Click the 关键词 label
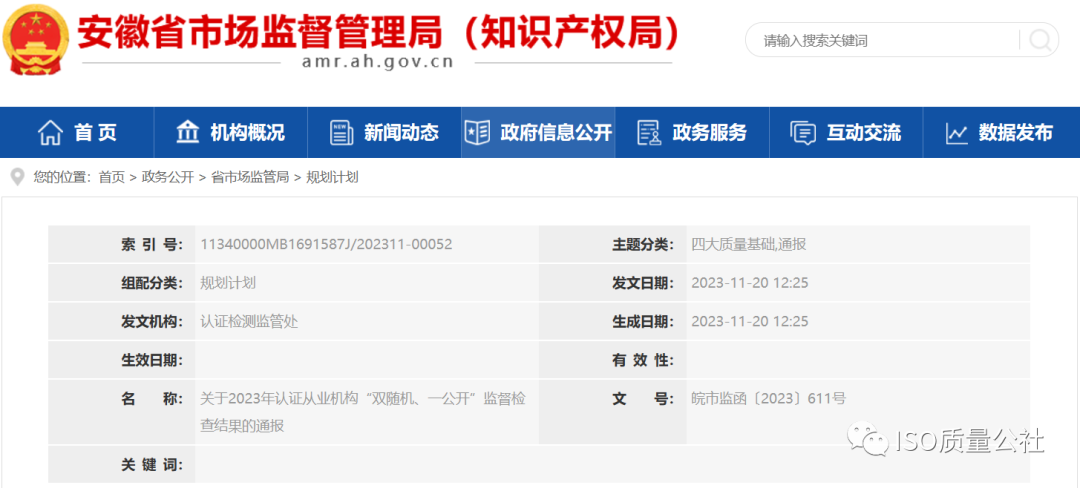 [152, 465]
